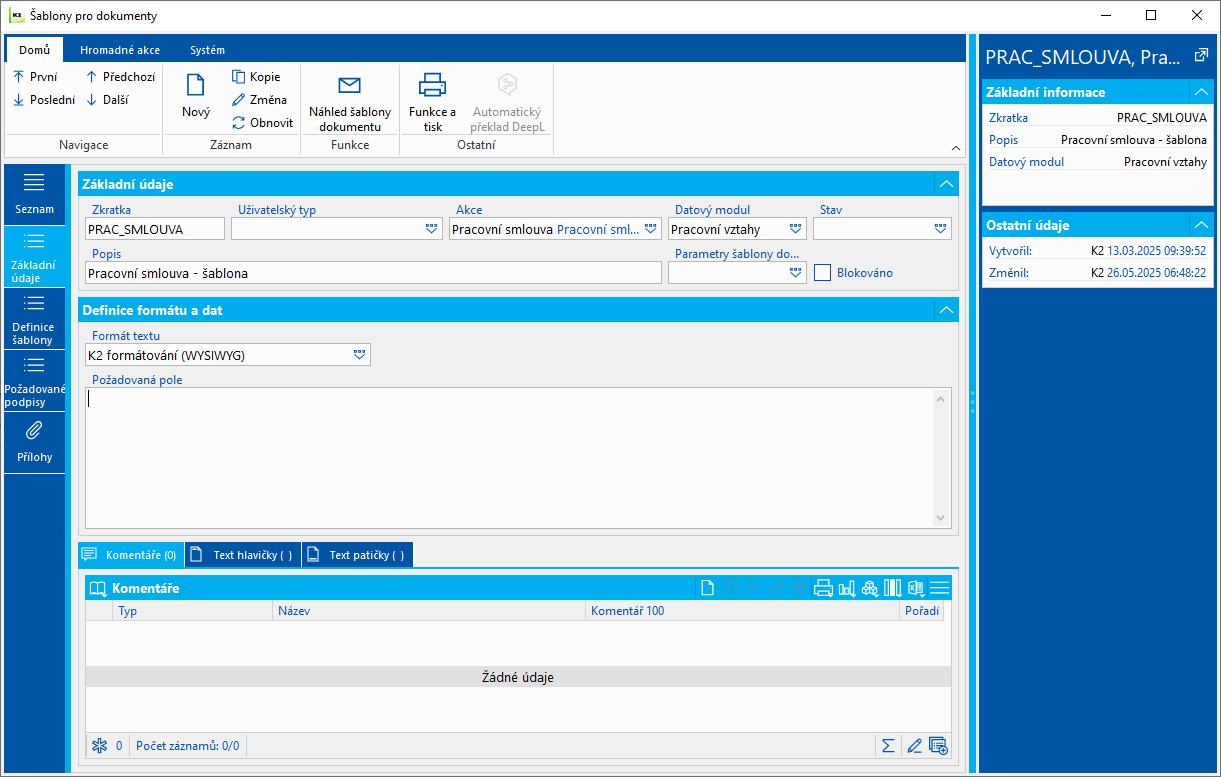Viewport: 1221px width, 777px height.
Task: Select the Text patičky tab
Action: 358,554
